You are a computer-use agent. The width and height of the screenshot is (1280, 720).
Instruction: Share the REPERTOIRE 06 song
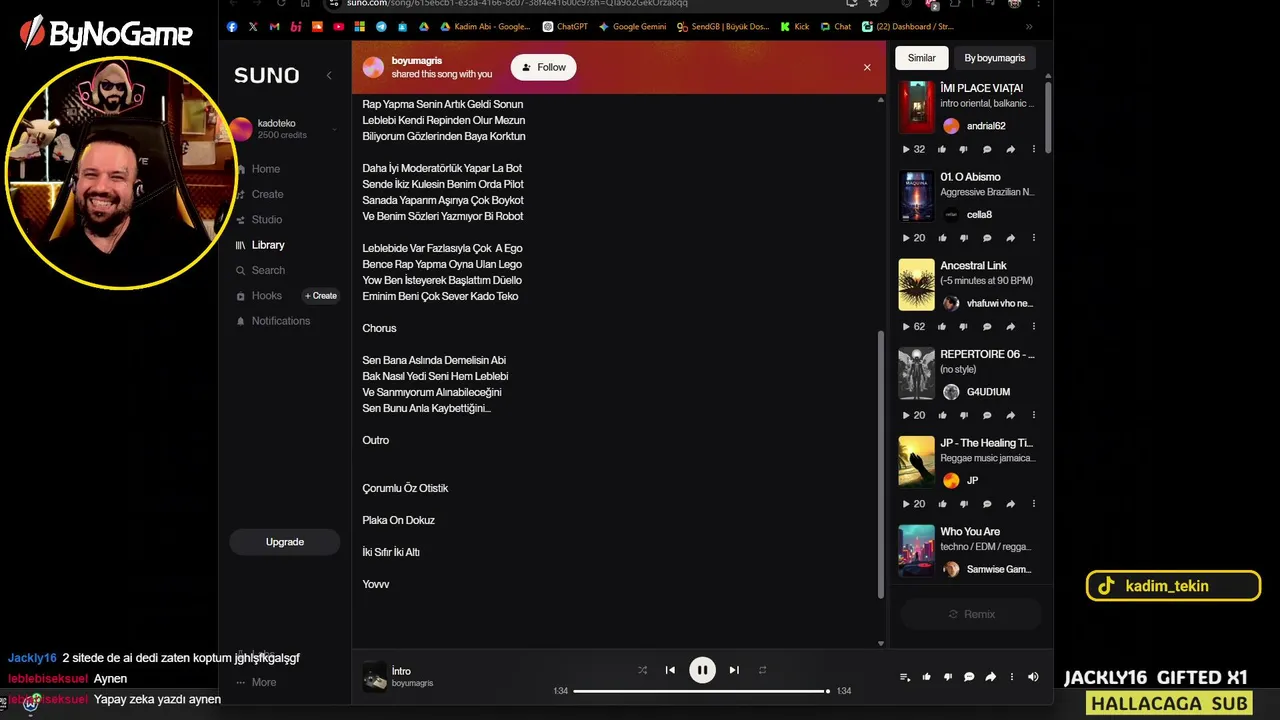pos(1010,415)
